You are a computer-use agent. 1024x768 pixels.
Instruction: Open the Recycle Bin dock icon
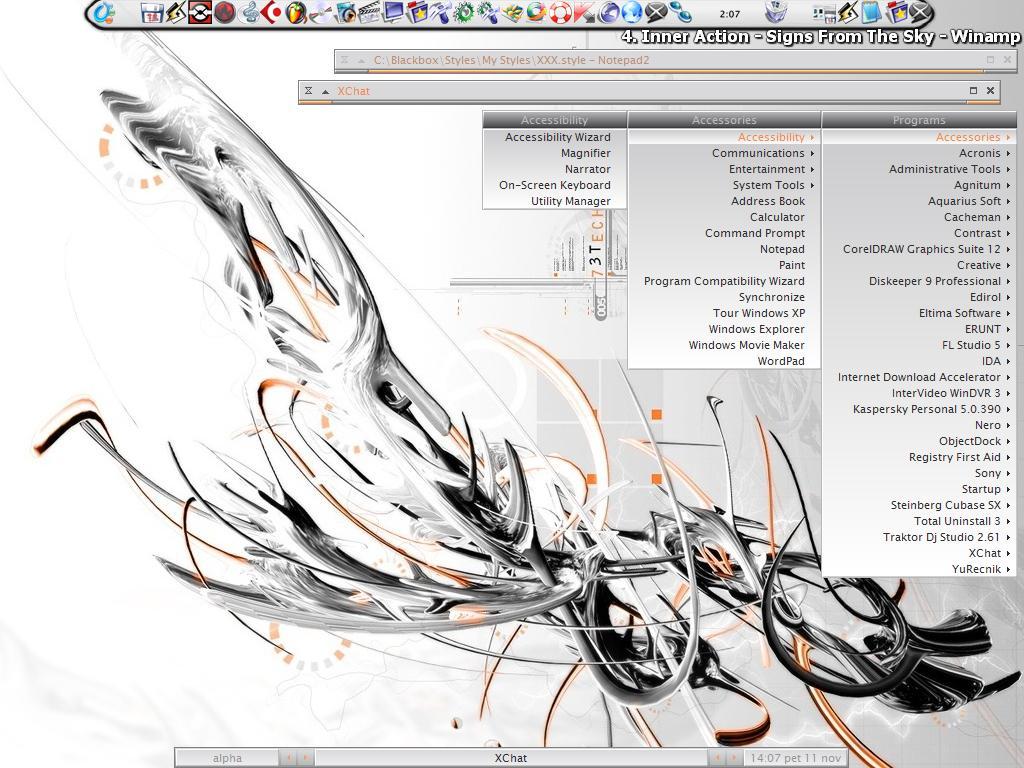click(x=776, y=12)
